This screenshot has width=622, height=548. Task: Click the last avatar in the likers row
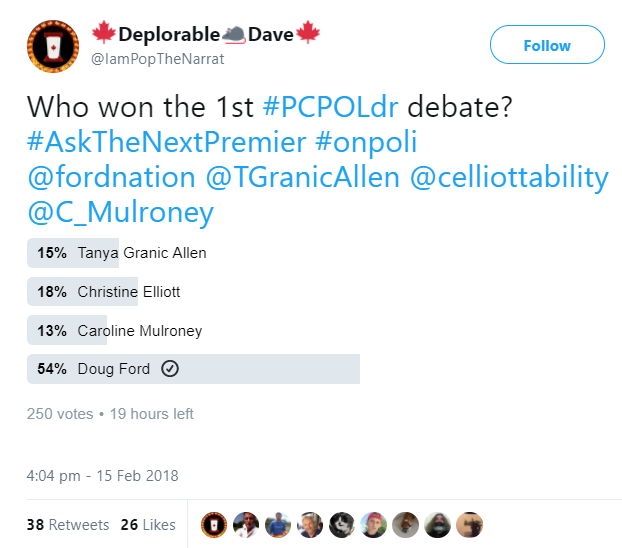click(x=469, y=524)
